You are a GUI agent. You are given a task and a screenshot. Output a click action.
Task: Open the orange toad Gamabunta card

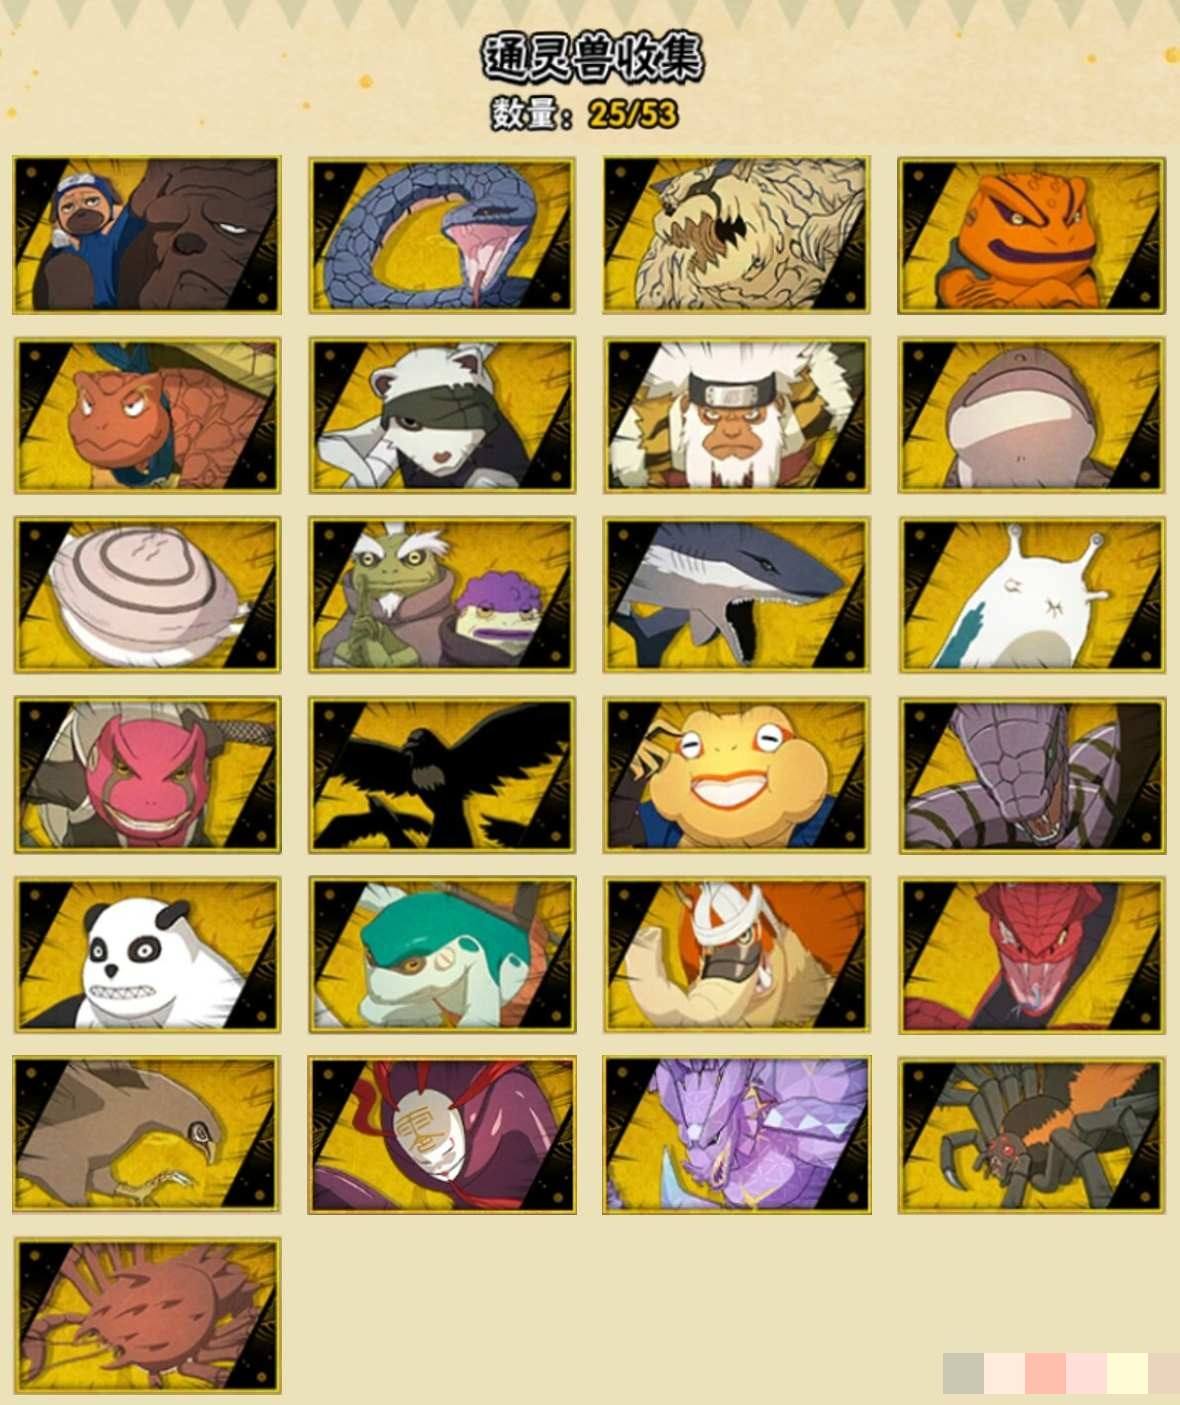1032,235
